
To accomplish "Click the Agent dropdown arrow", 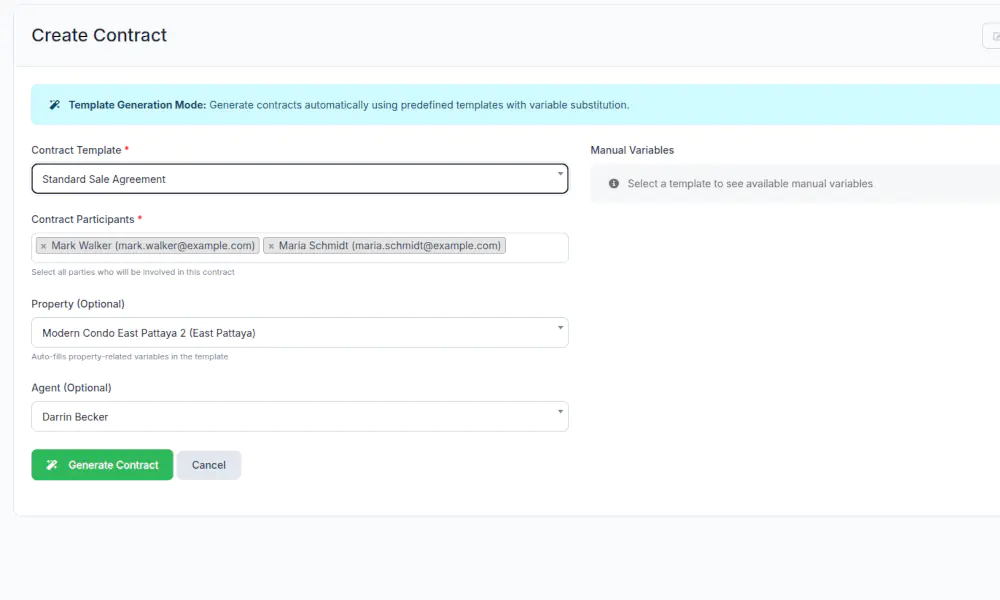I will [559, 413].
